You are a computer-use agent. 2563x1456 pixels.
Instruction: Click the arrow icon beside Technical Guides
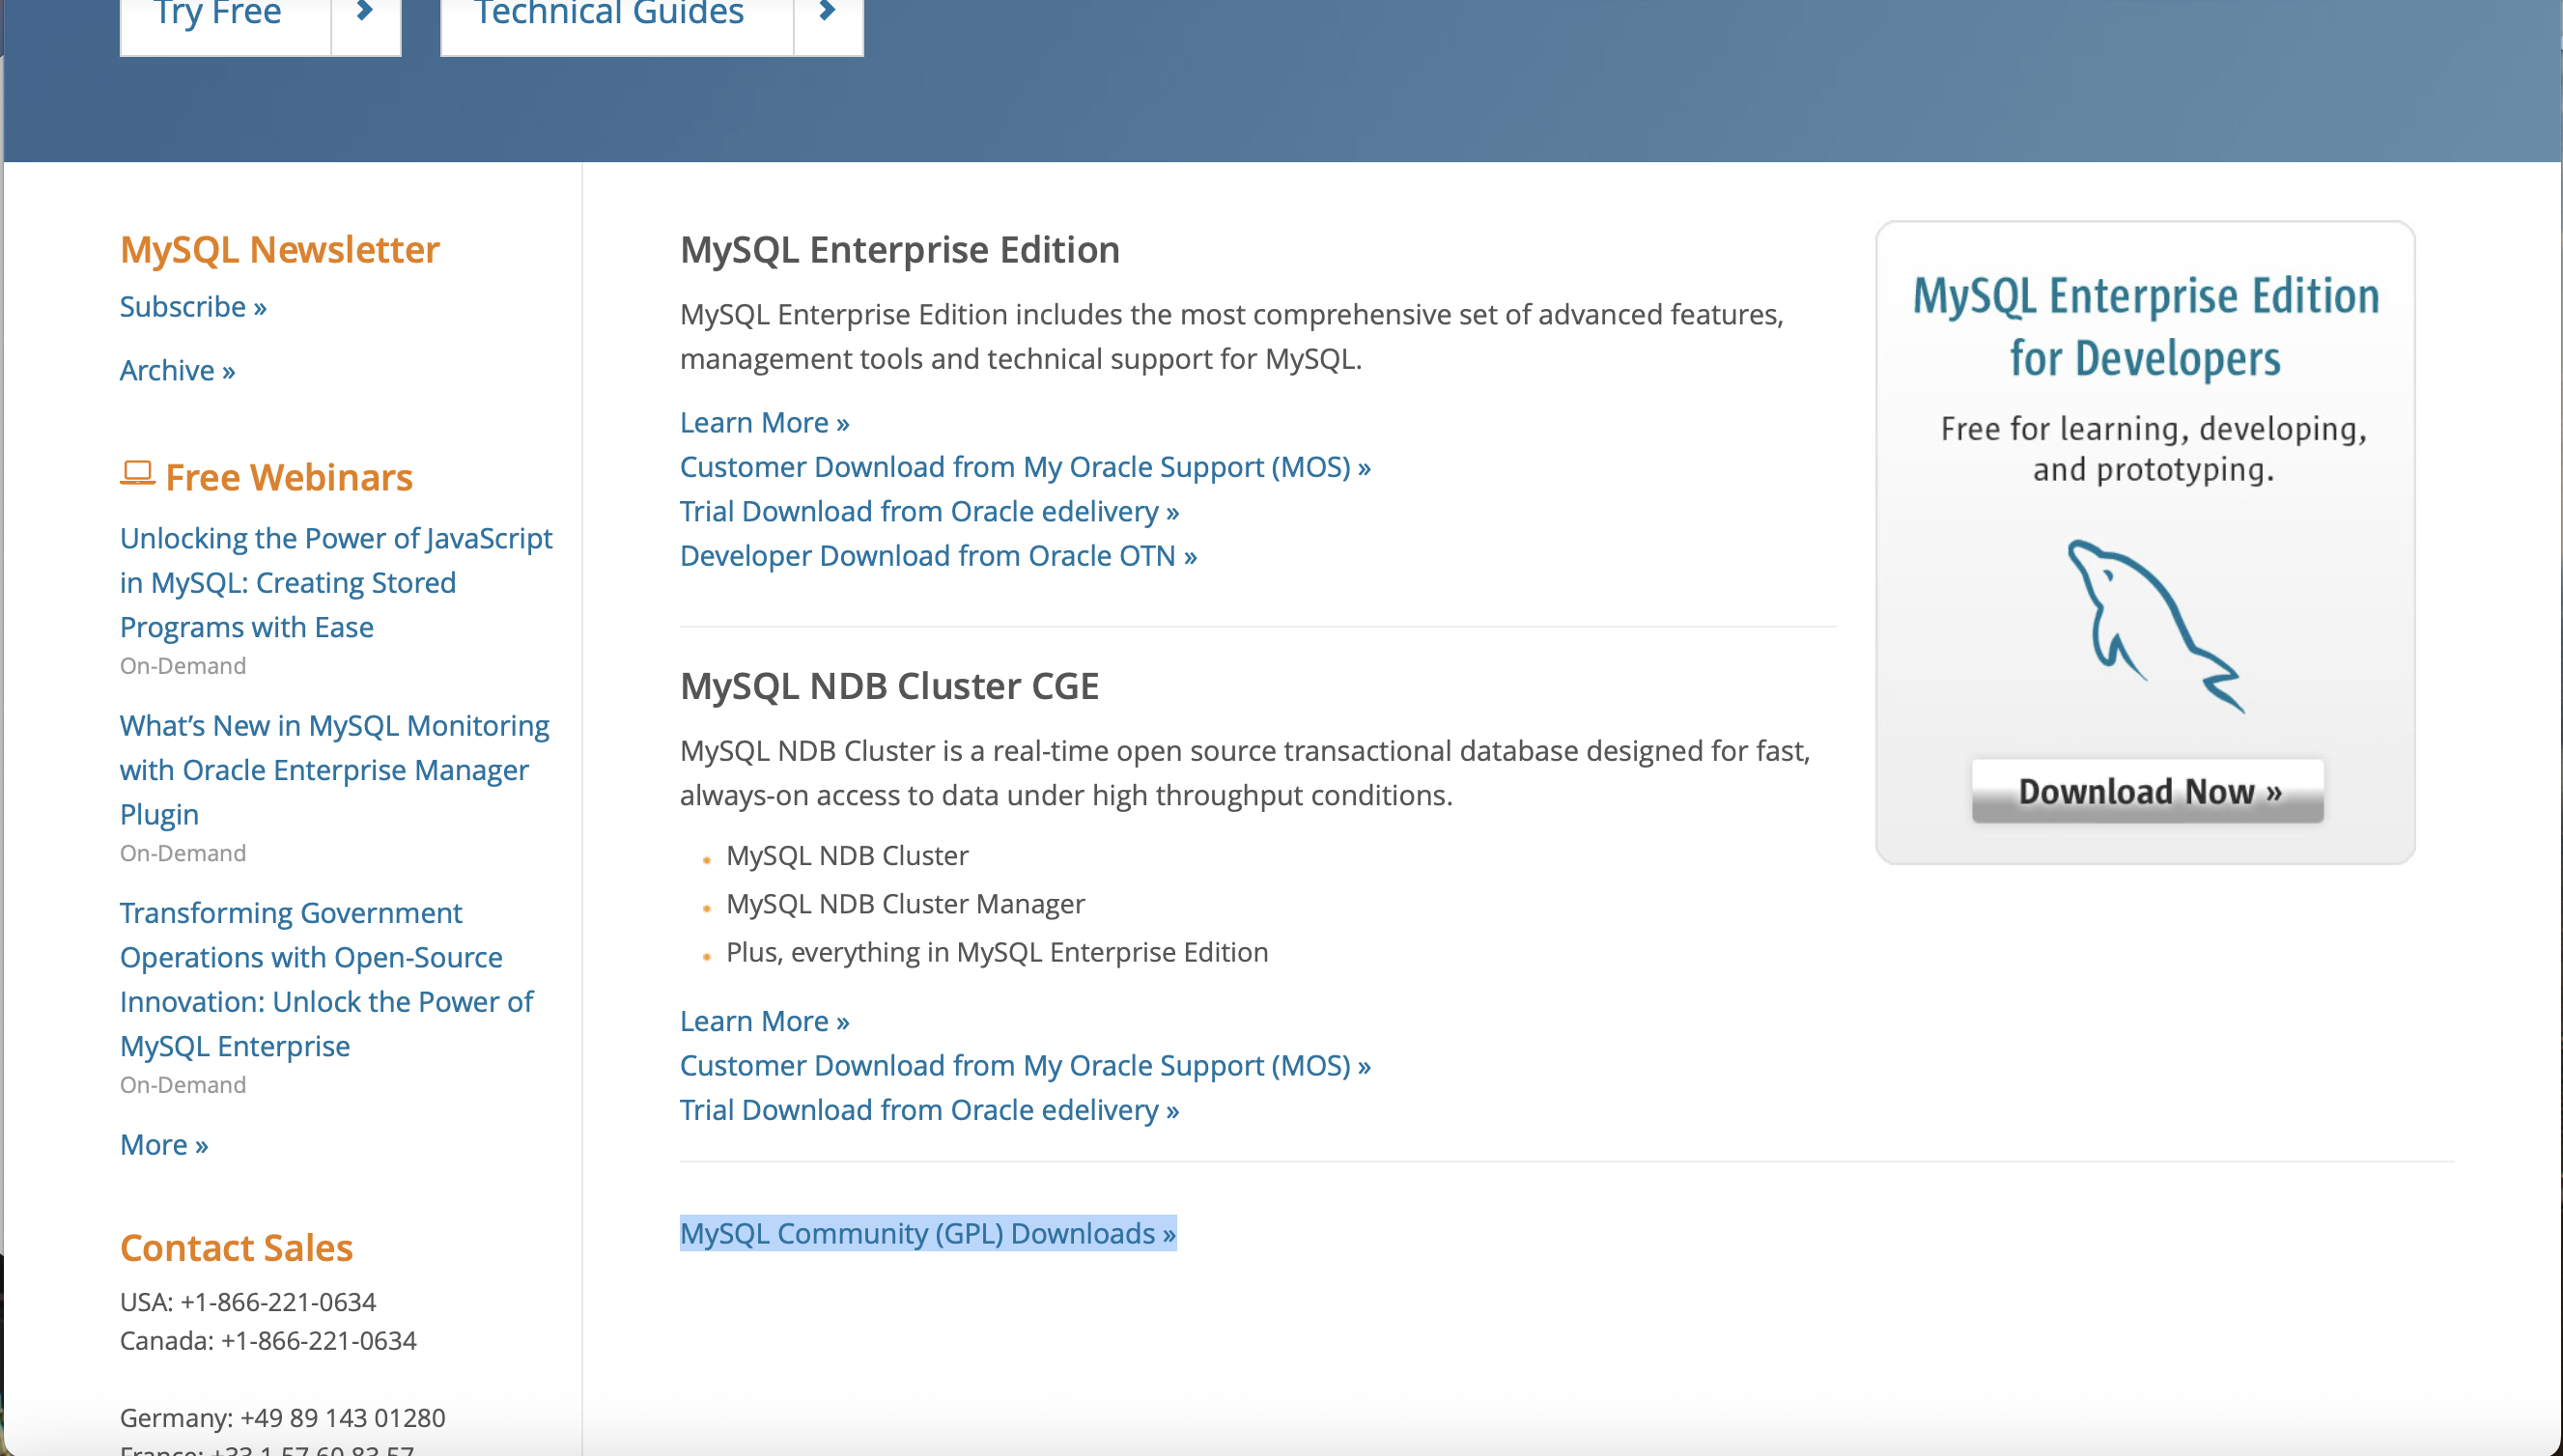827,14
